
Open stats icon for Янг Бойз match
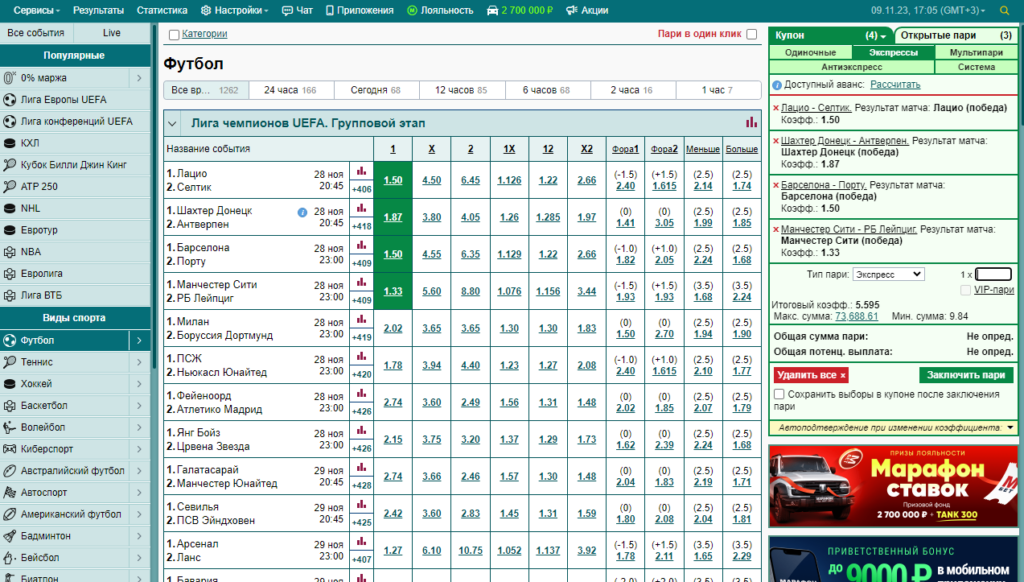(x=361, y=430)
